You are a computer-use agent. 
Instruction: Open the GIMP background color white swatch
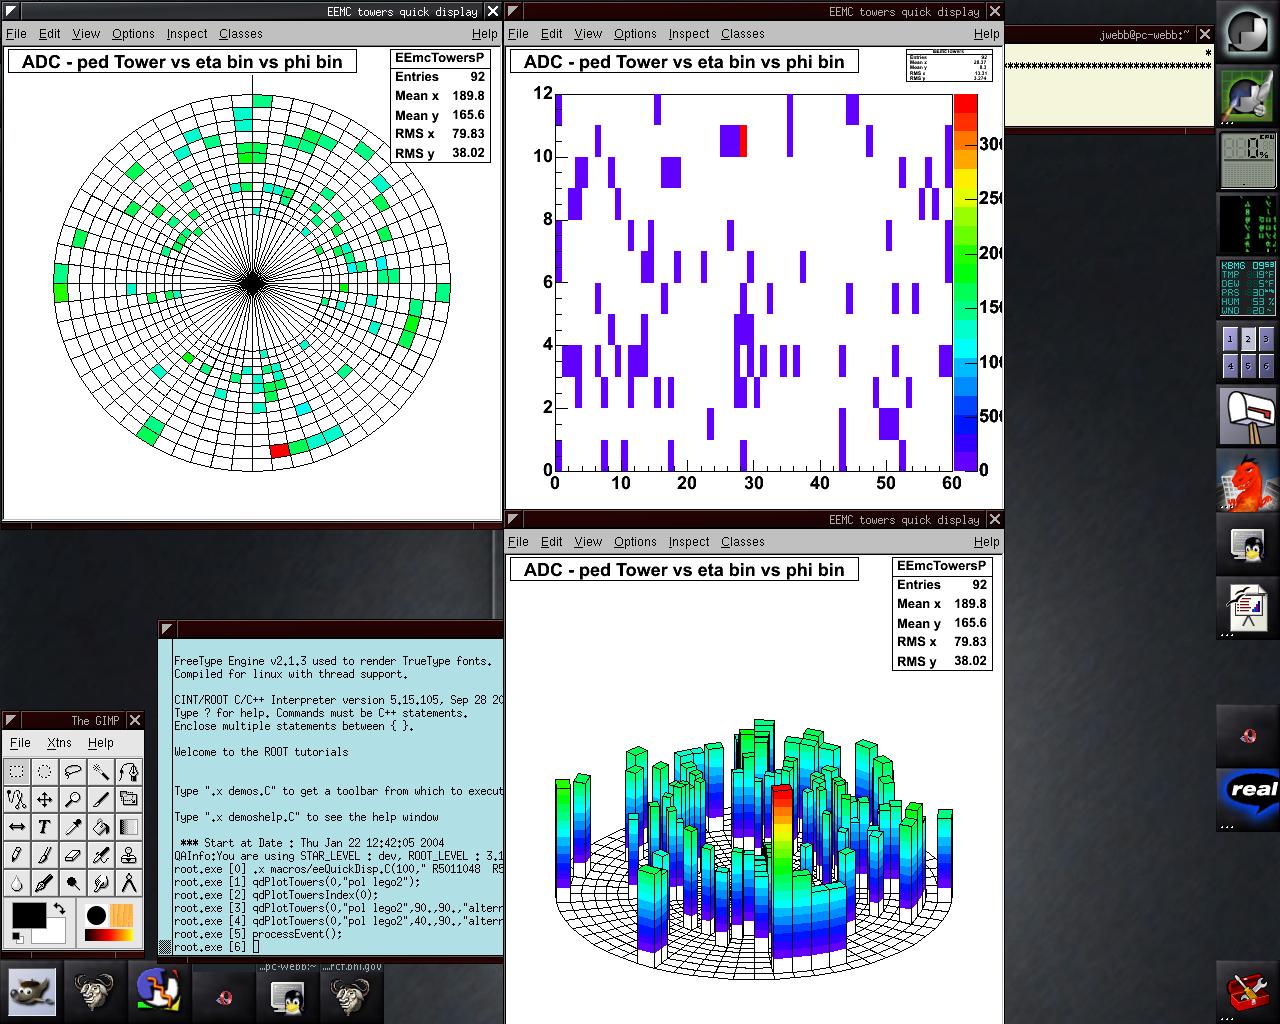pyautogui.click(x=55, y=933)
